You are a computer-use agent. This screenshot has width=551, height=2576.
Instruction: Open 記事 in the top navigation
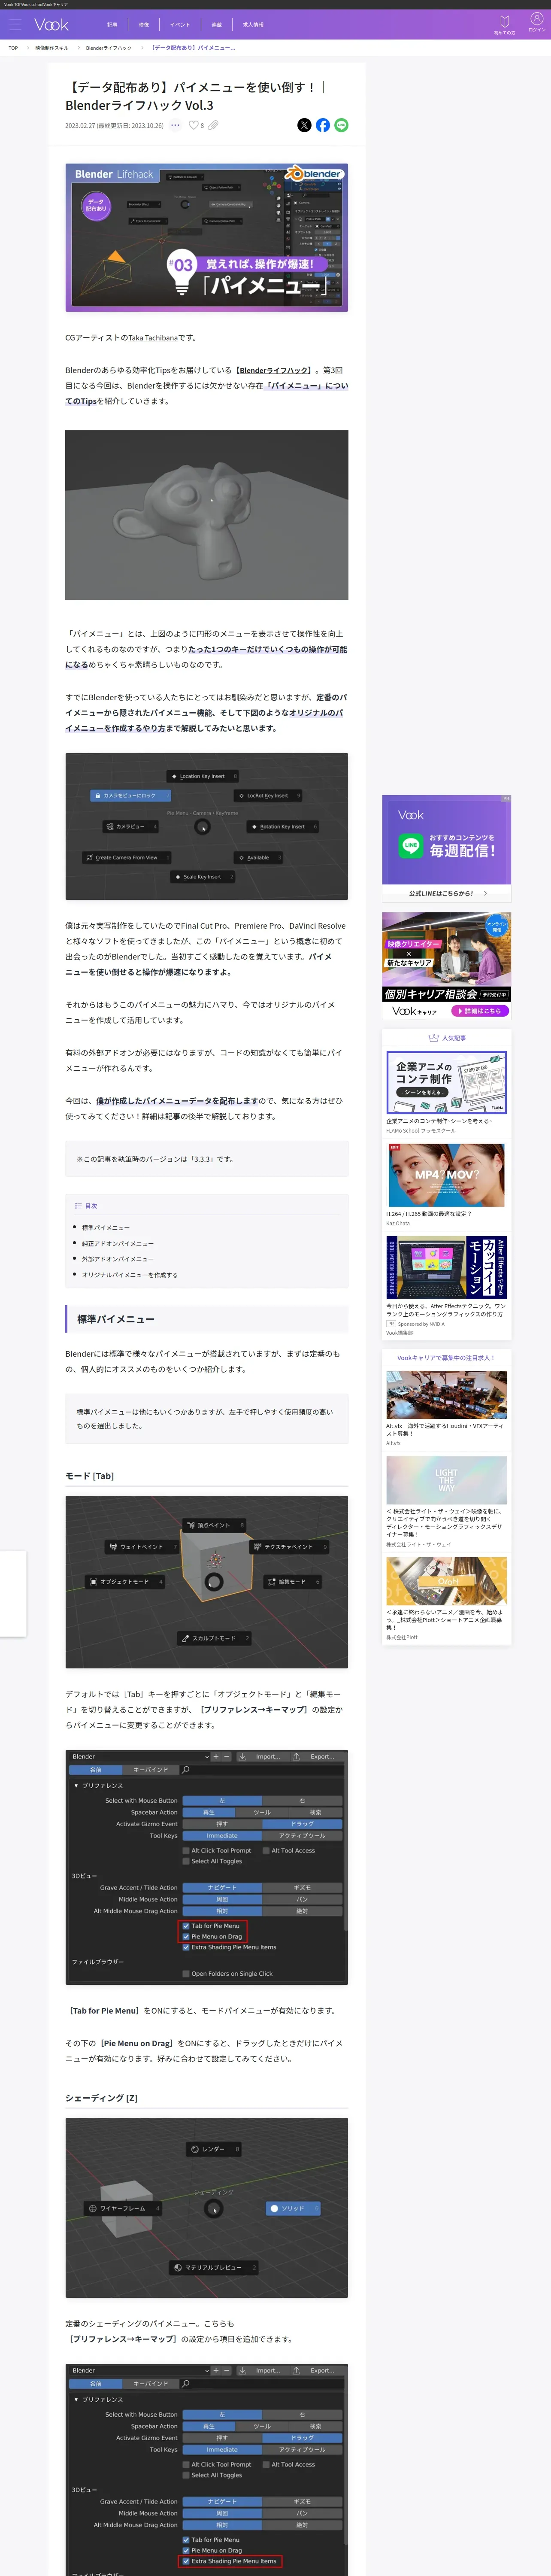(x=112, y=24)
